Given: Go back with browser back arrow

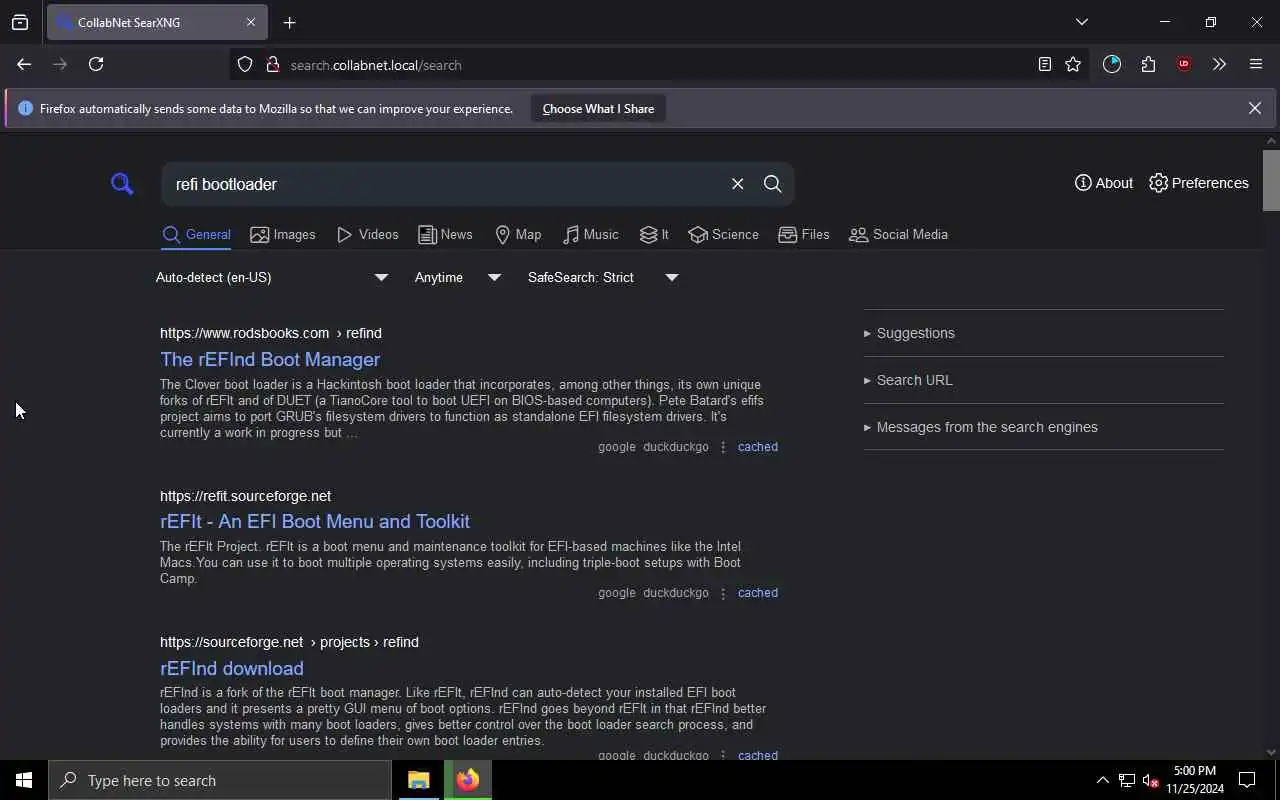Looking at the screenshot, I should tap(24, 64).
